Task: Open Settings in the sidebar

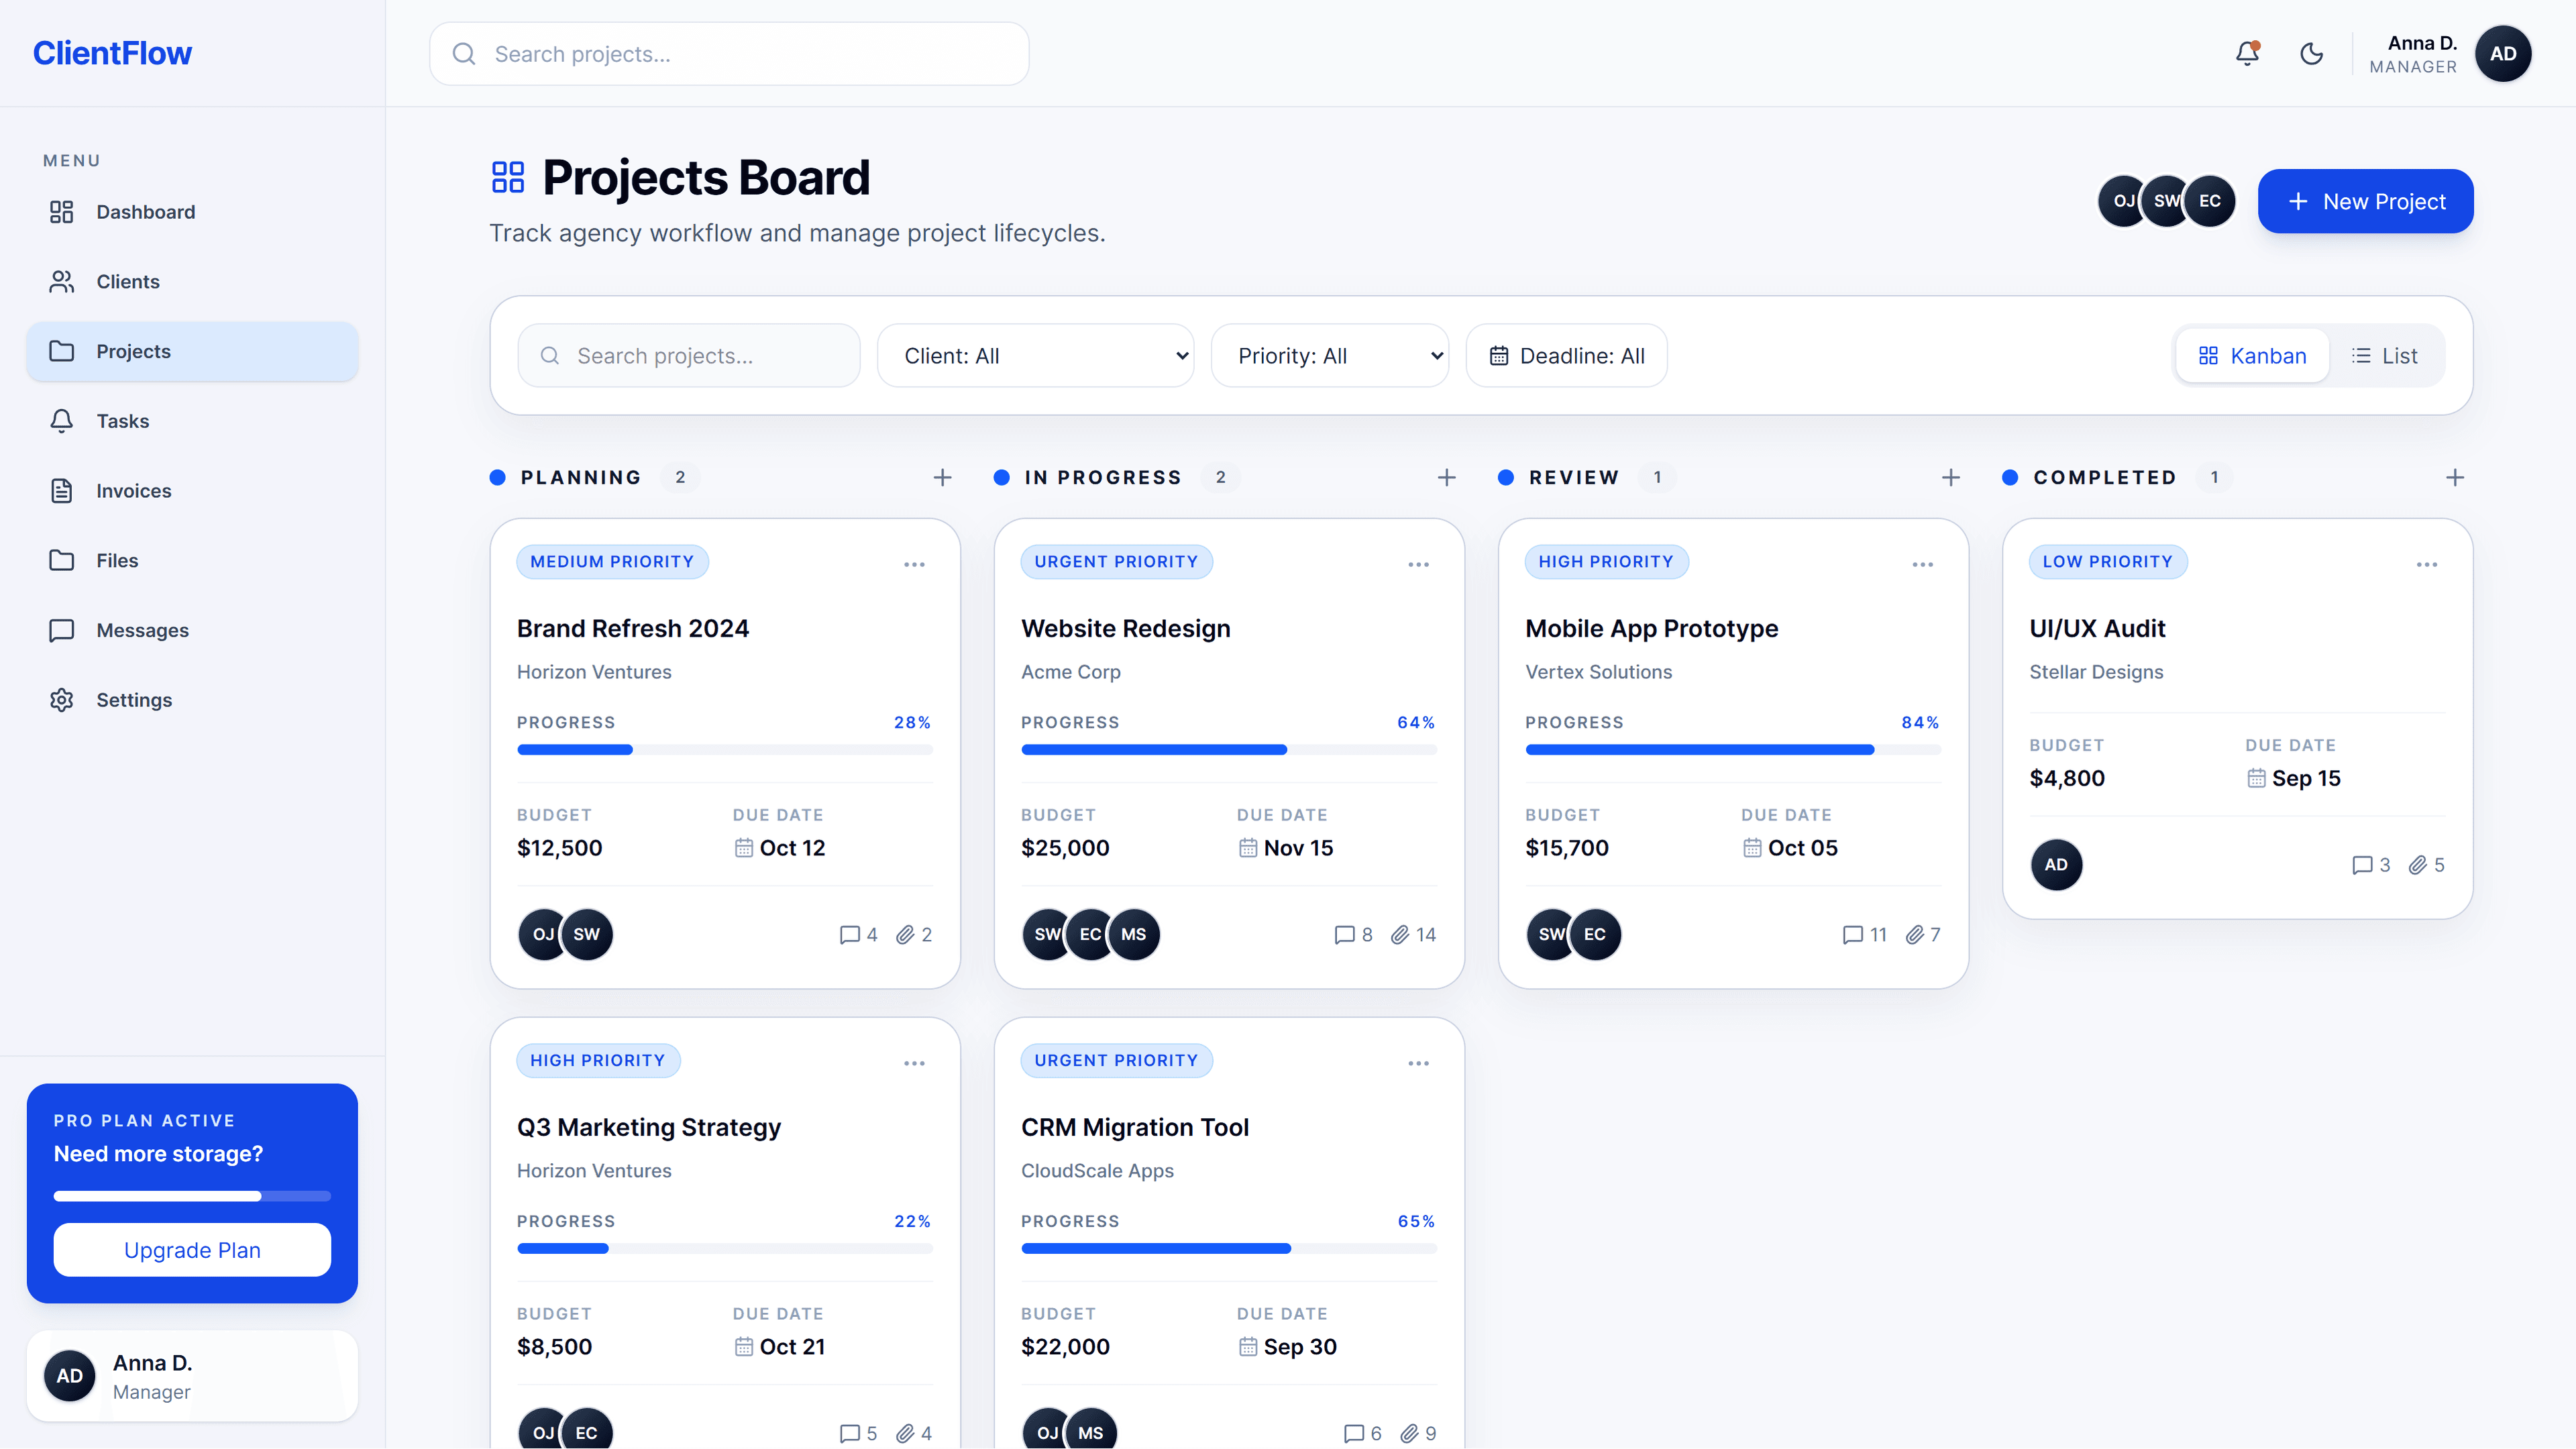Action: click(192, 700)
